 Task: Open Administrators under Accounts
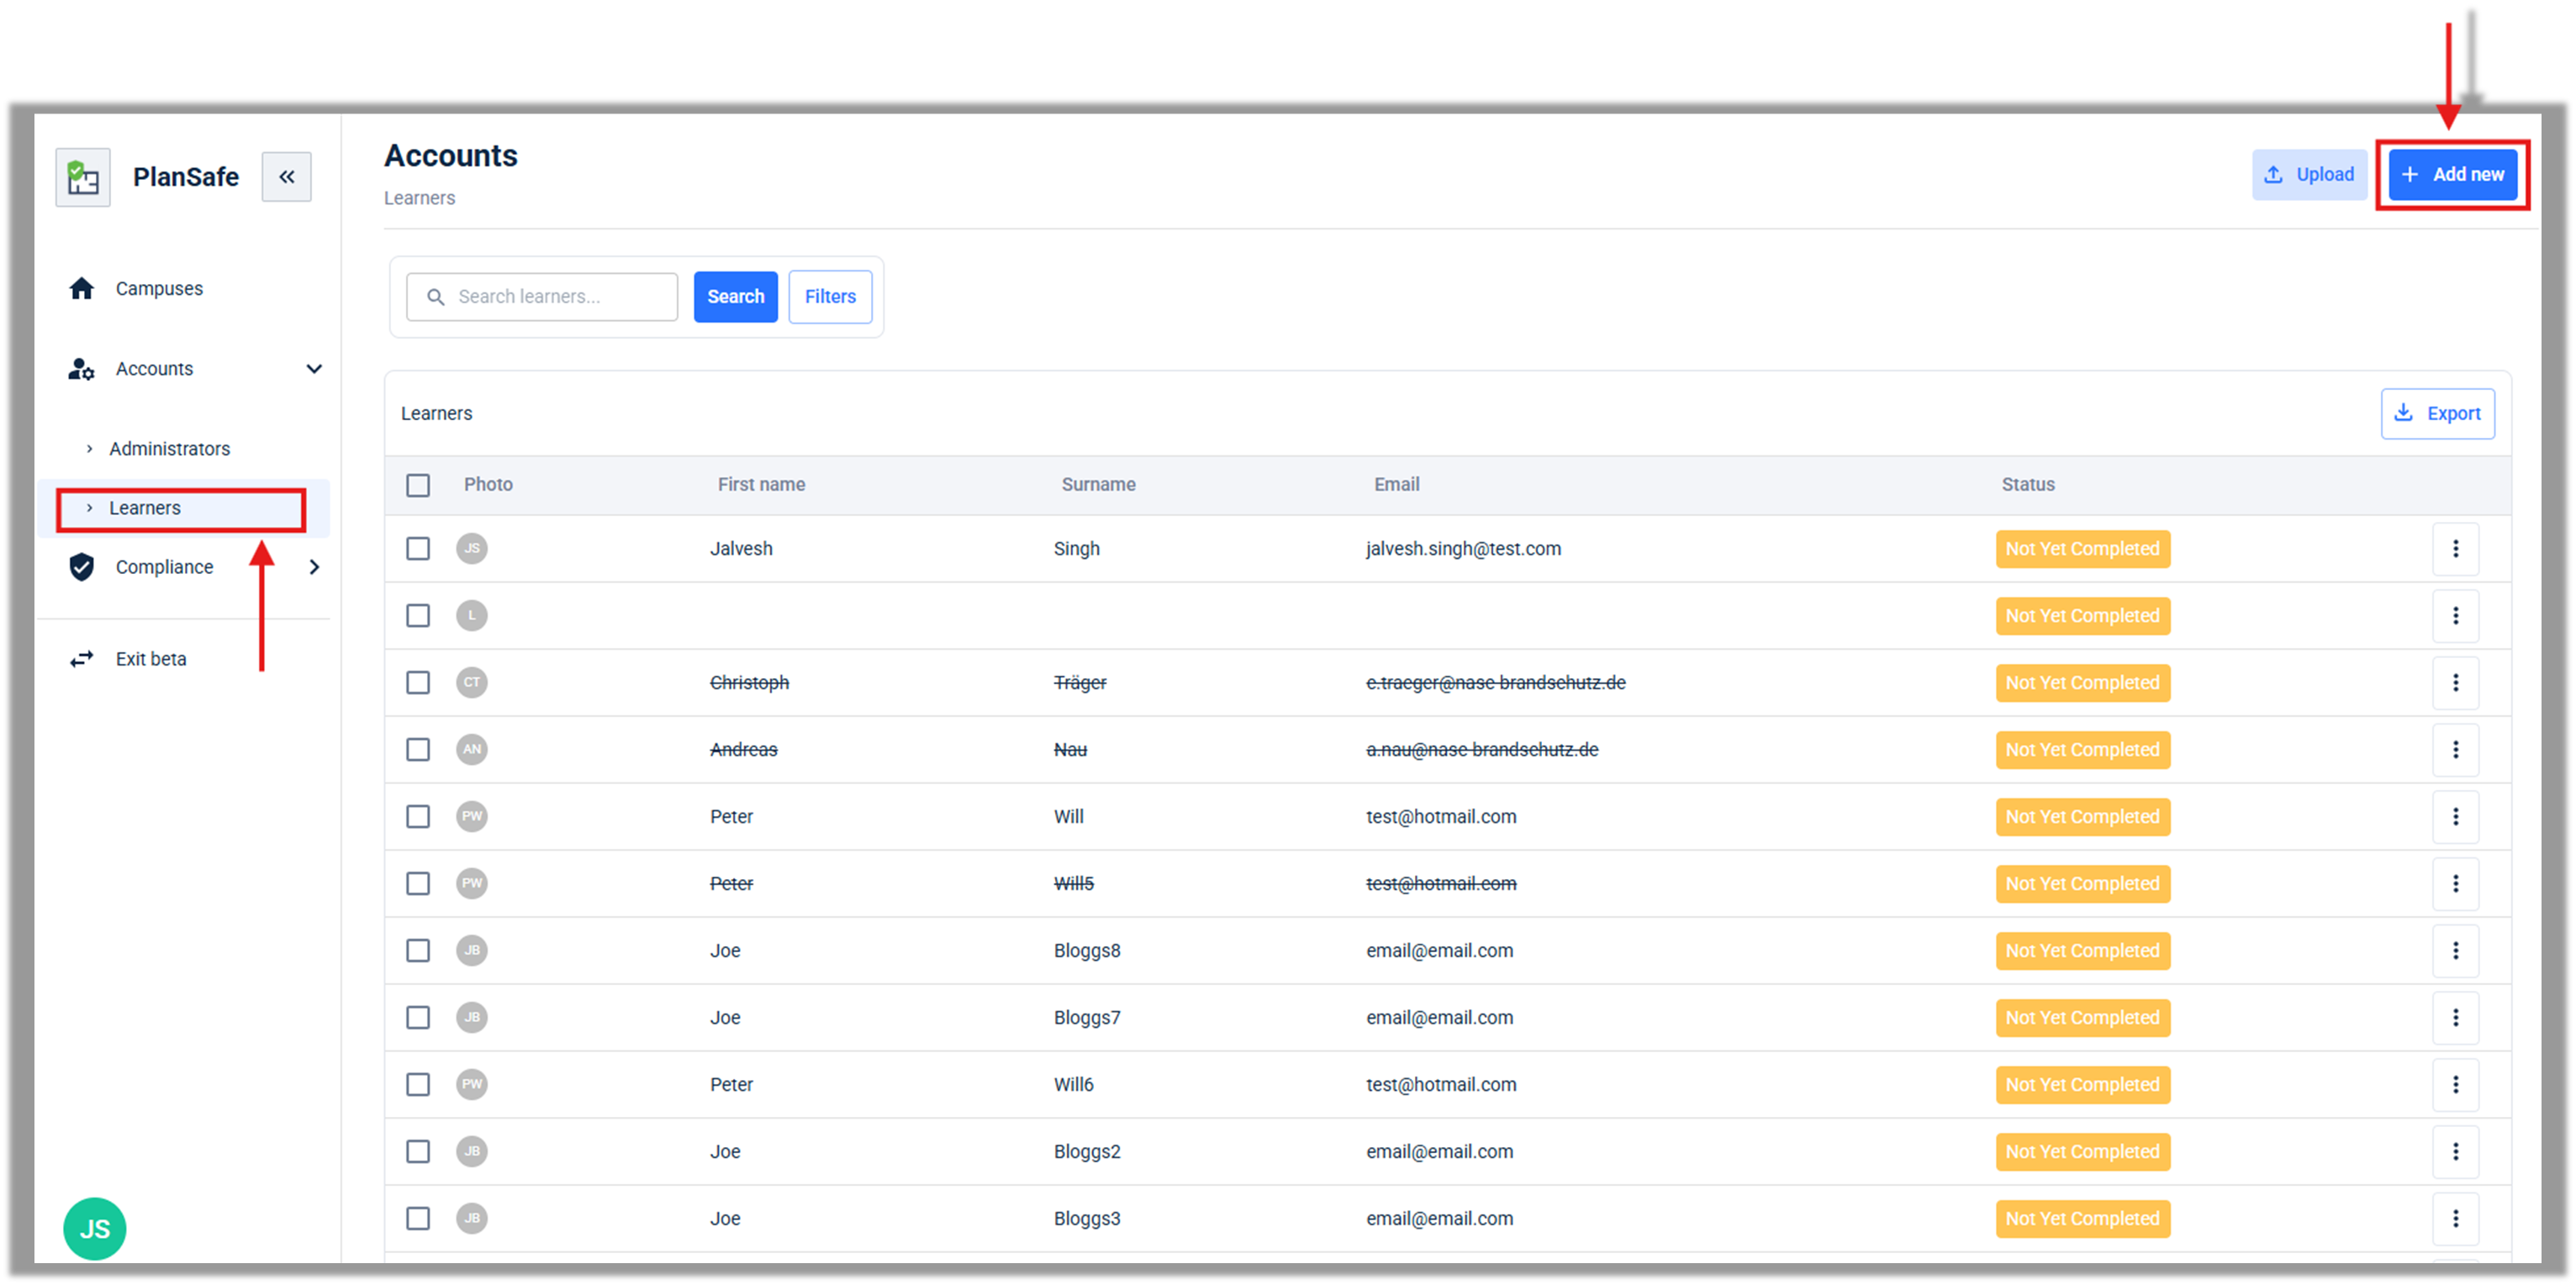tap(170, 449)
